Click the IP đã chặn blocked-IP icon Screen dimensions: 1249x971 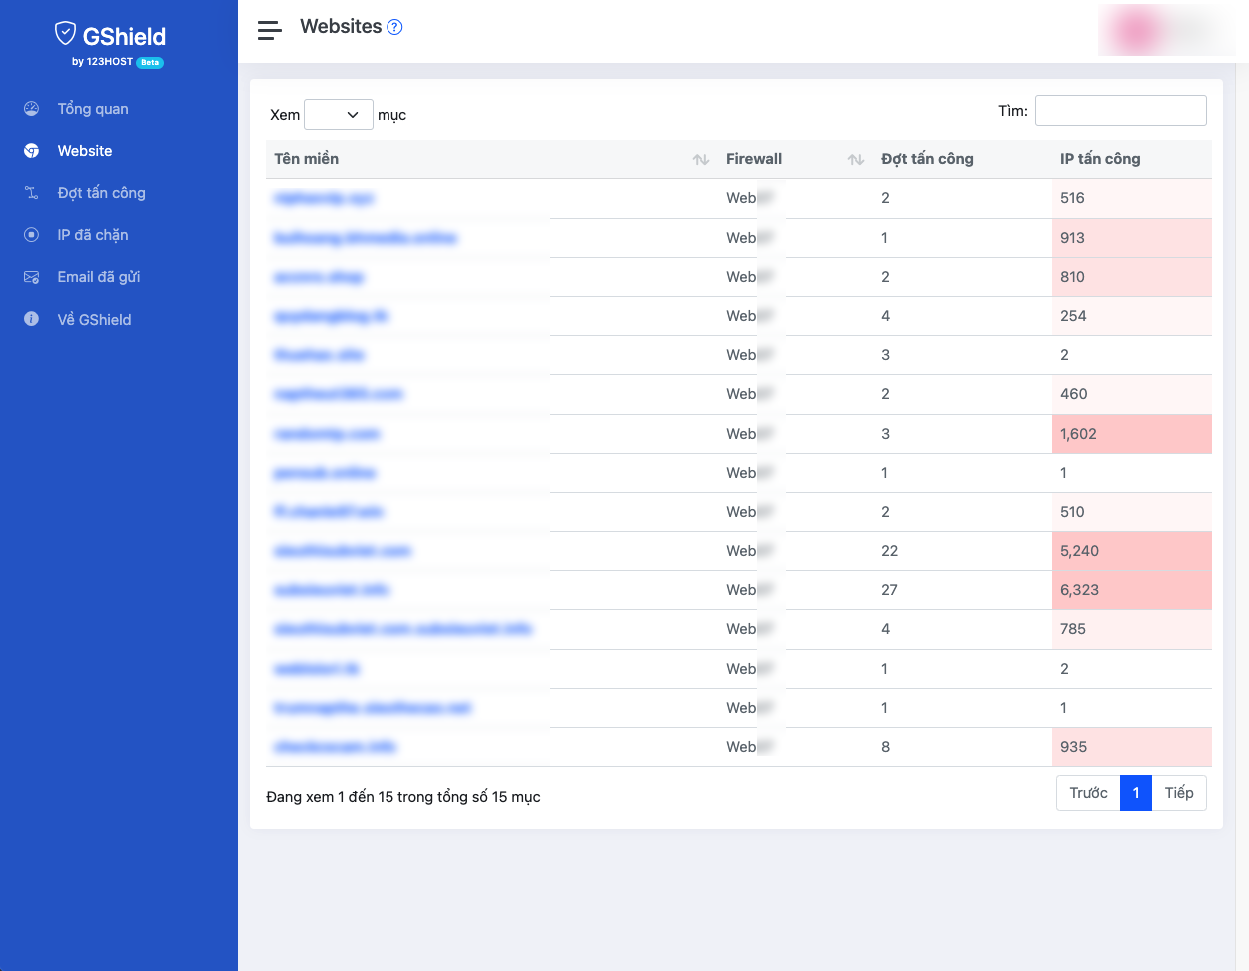pos(31,234)
